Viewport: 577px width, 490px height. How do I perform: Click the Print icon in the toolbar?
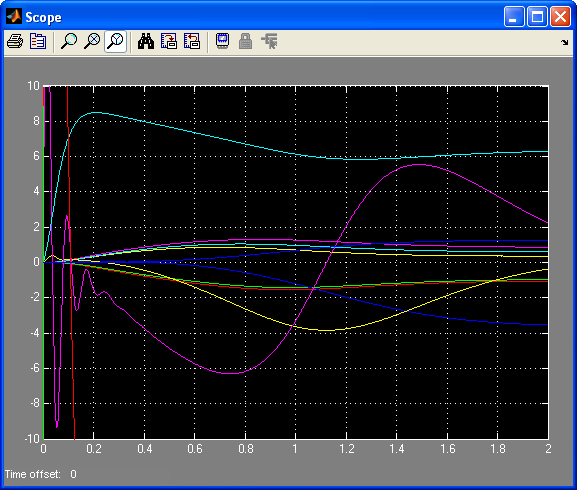tap(15, 41)
